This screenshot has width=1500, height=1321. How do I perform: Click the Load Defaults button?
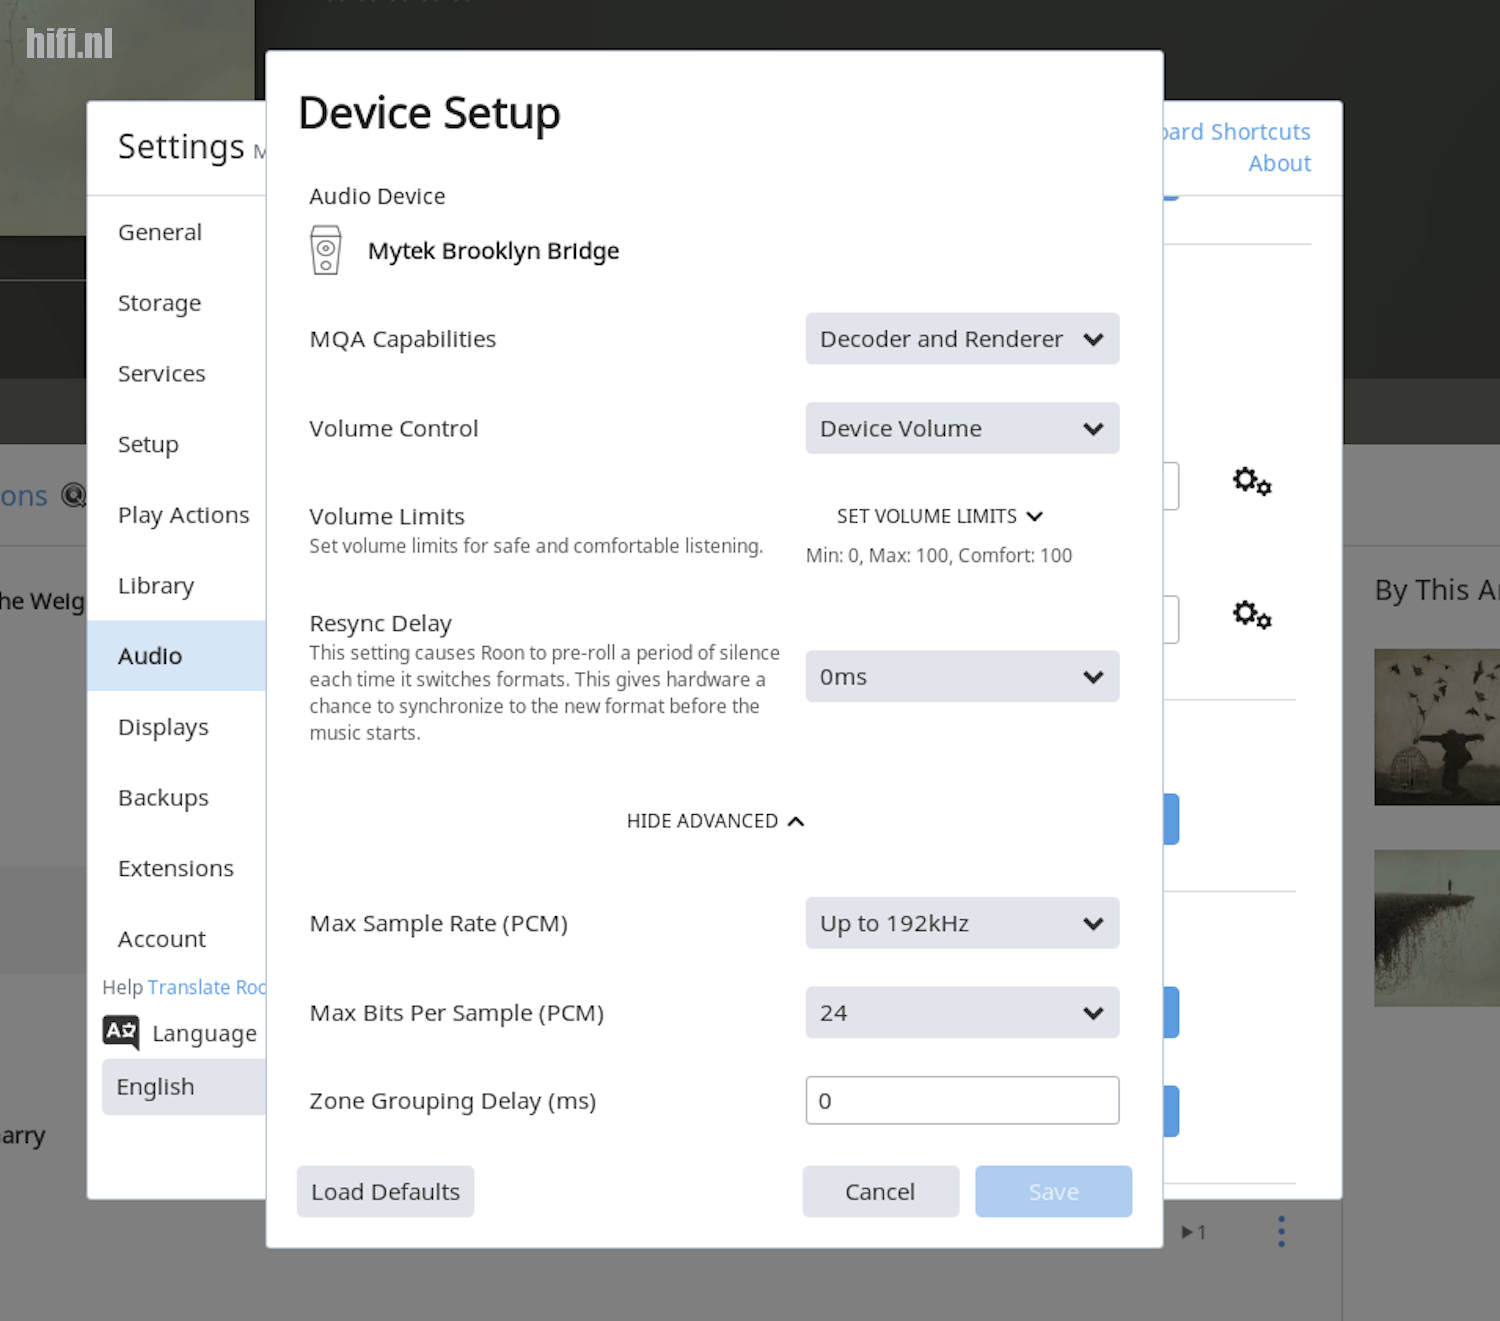pyautogui.click(x=385, y=1191)
